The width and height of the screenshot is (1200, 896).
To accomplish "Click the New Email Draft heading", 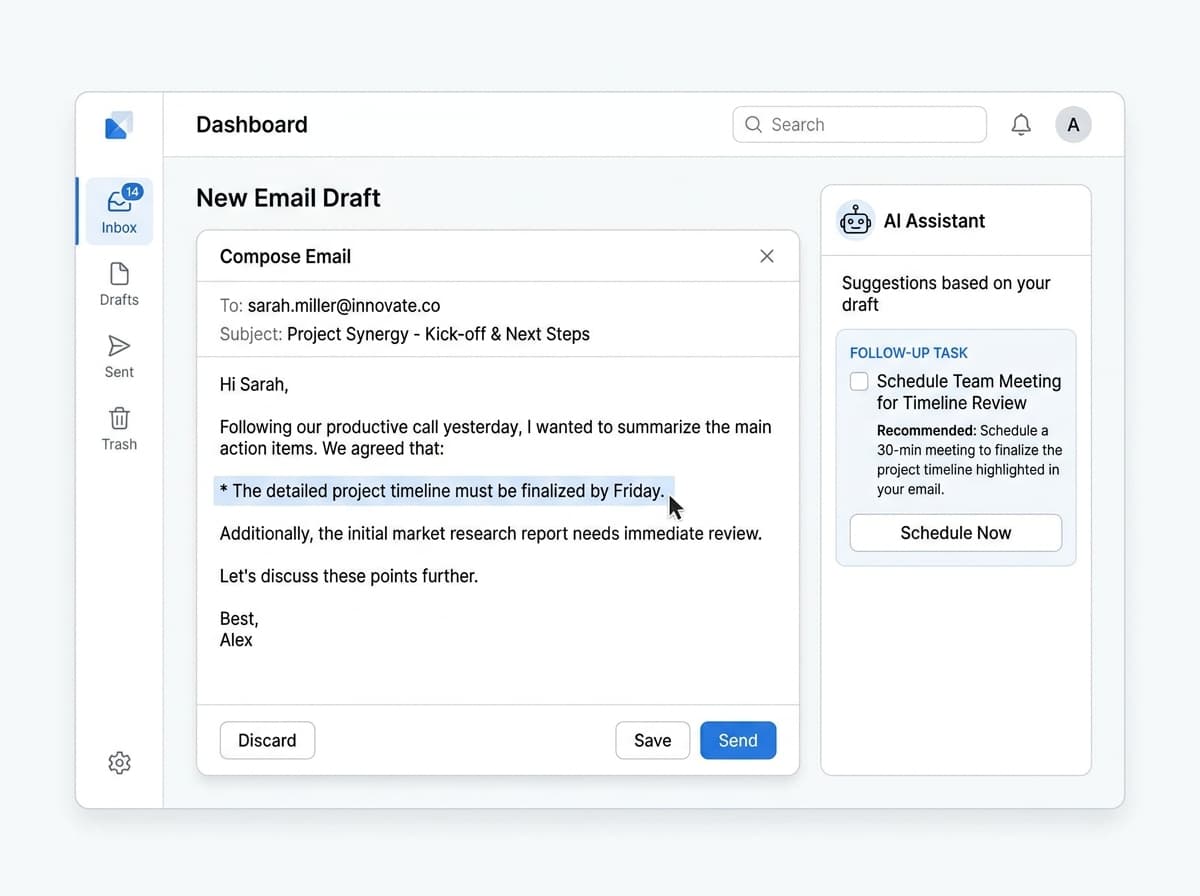I will (288, 198).
